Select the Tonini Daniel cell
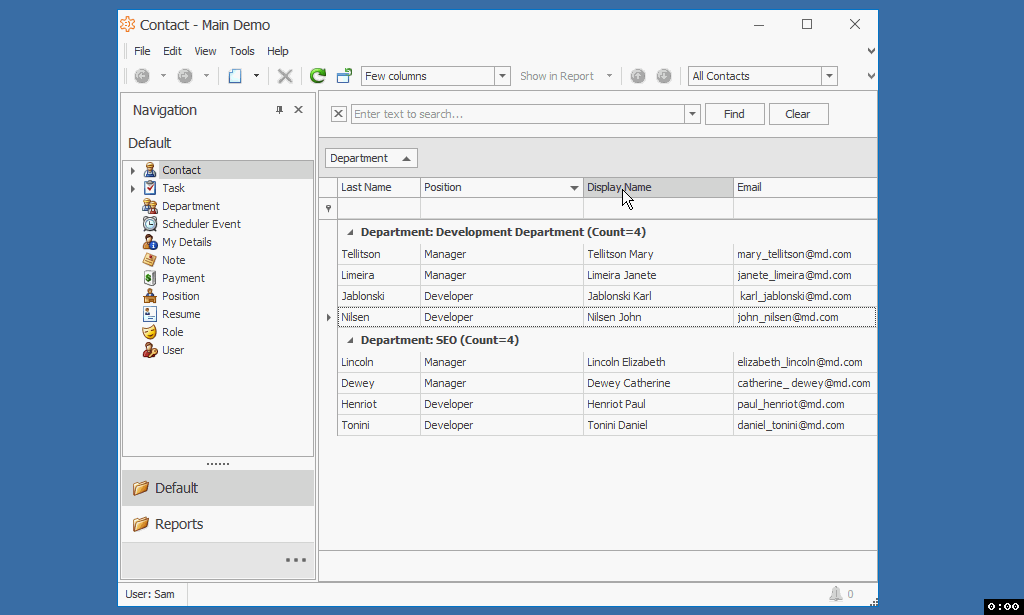This screenshot has width=1024, height=615. pos(658,425)
